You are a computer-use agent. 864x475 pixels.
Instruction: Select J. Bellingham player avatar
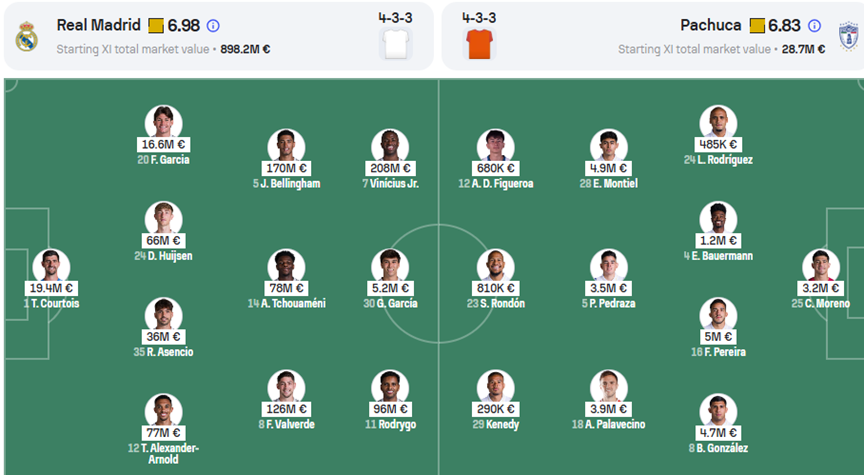coord(287,146)
